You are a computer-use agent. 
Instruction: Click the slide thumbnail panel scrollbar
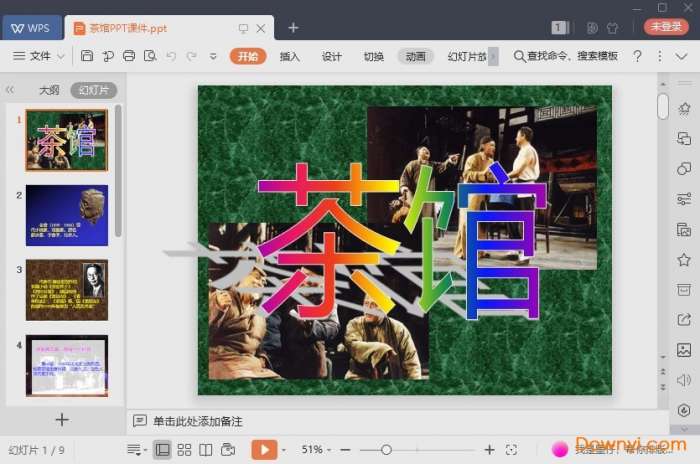pyautogui.click(x=118, y=171)
